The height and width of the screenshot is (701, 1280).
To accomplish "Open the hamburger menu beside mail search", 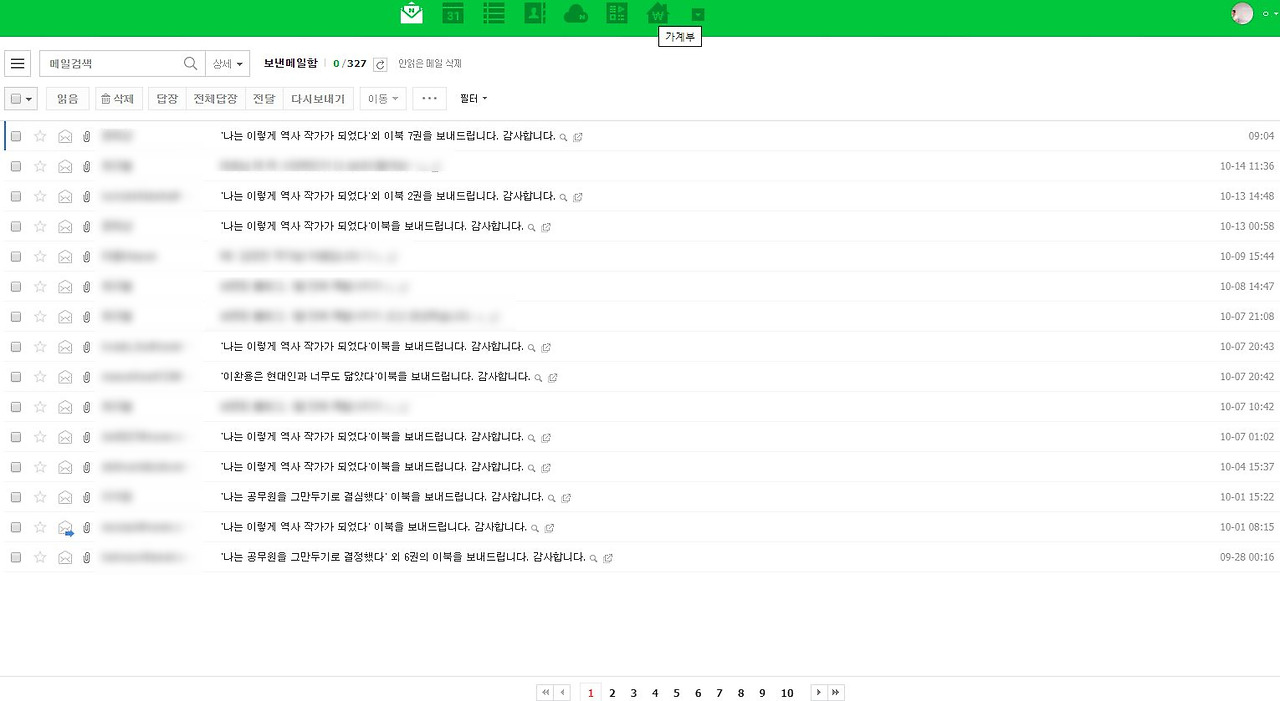I will pyautogui.click(x=17, y=63).
